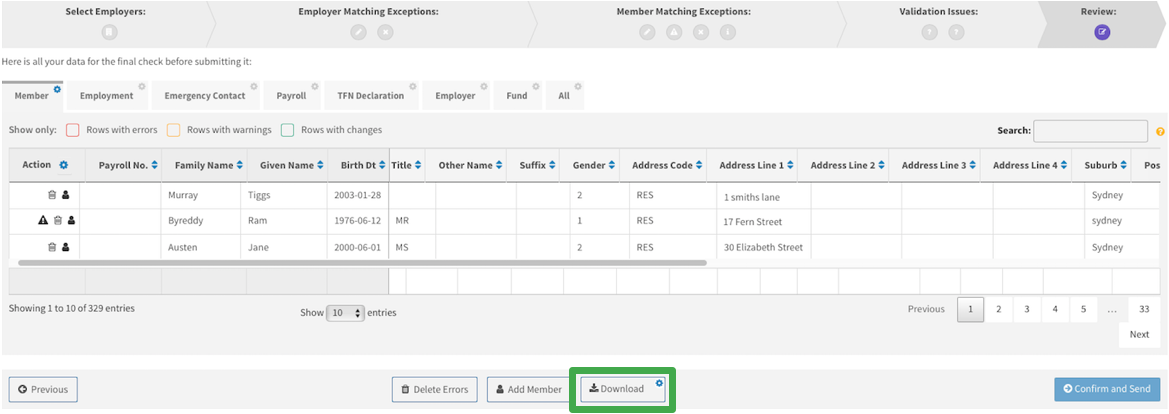Open member details for Murray Tiggs via person icon

tap(66, 195)
